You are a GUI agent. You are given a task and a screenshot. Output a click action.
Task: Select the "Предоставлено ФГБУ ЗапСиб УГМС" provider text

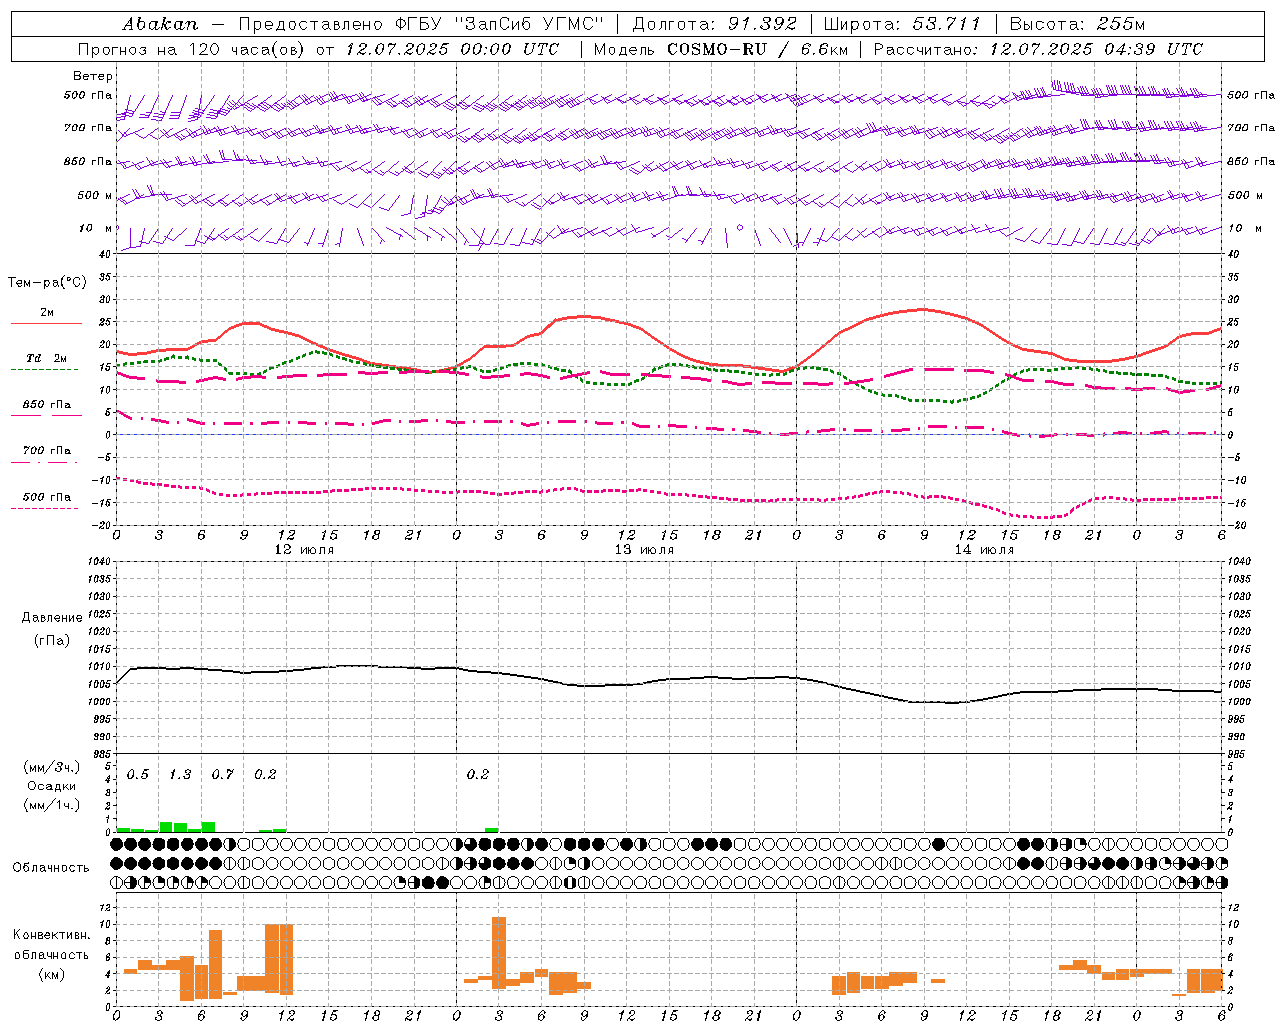(421, 24)
